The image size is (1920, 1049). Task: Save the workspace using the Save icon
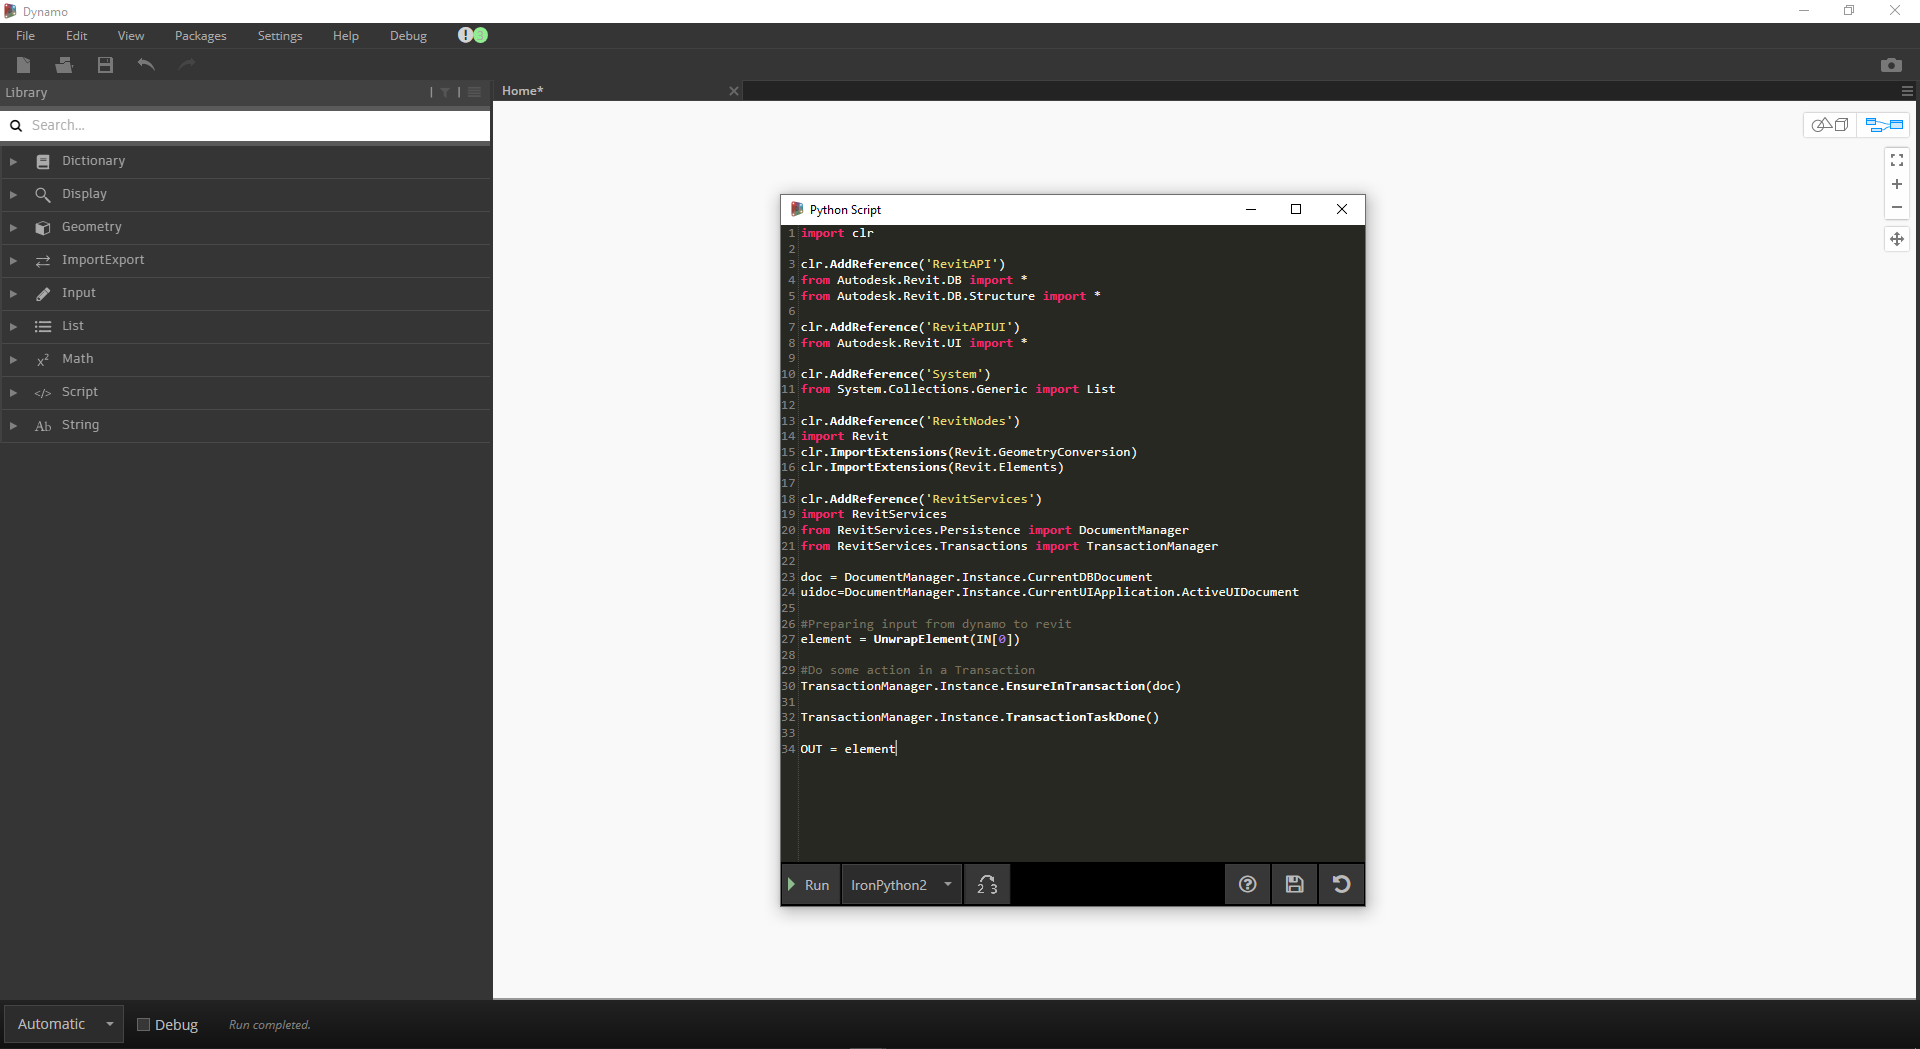click(x=104, y=65)
